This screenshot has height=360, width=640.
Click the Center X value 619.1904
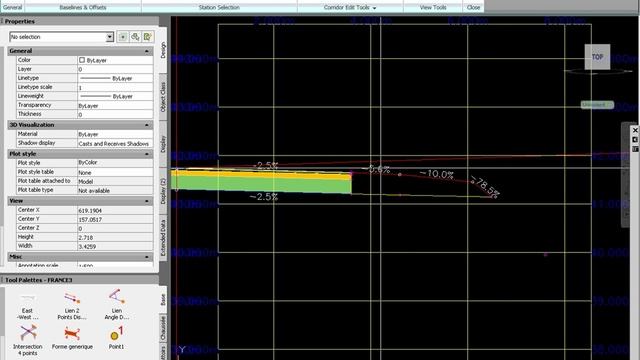(115, 210)
